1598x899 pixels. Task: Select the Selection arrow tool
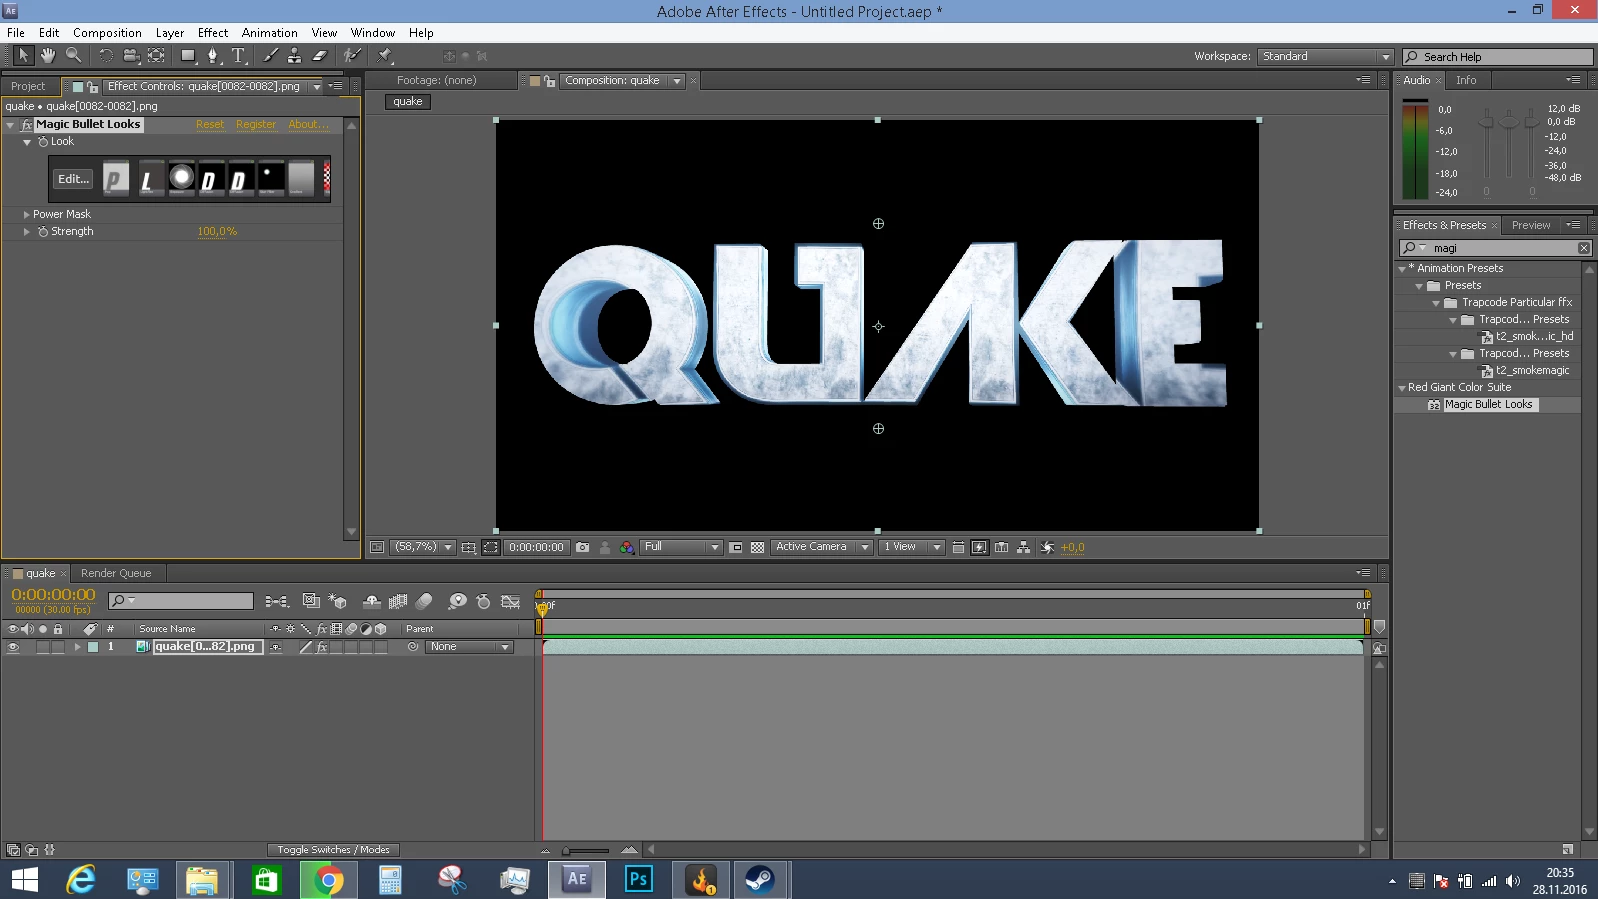(x=23, y=56)
